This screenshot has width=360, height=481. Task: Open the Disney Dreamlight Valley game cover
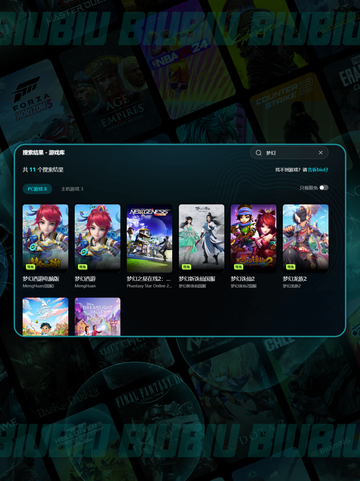(97, 316)
